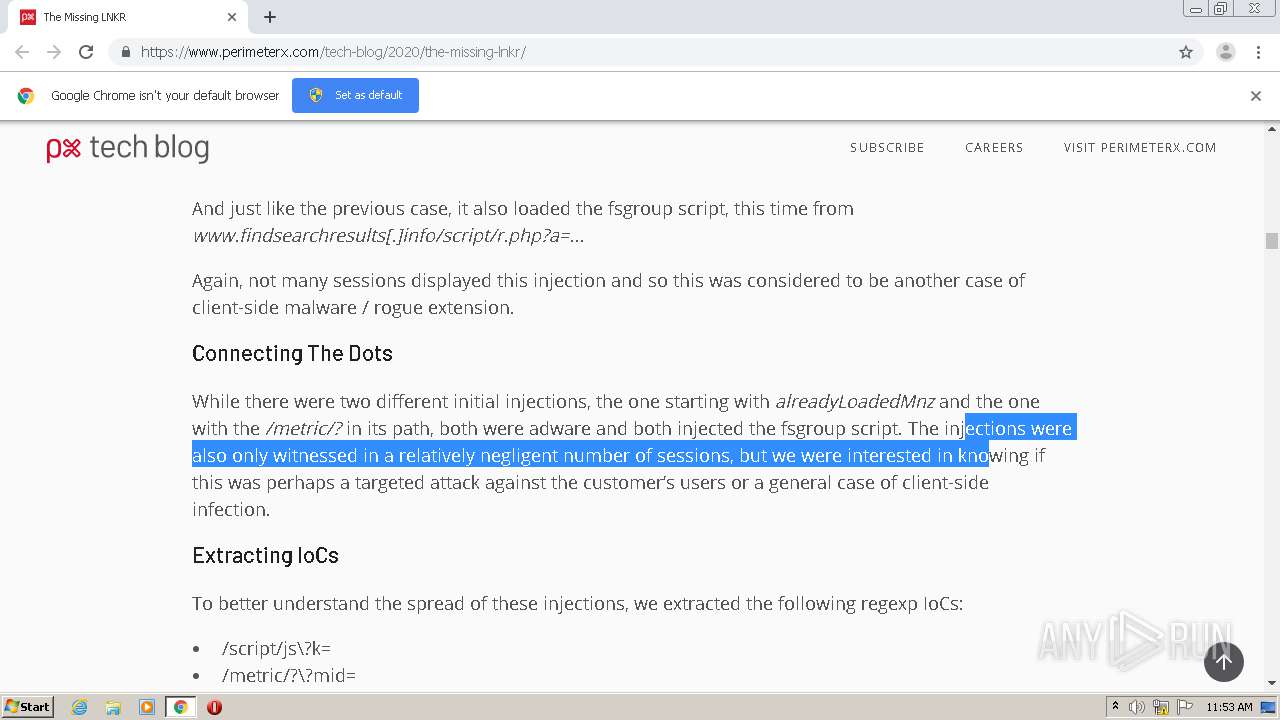Click the volume speaker tray icon
This screenshot has height=720, width=1280.
coord(1137,707)
